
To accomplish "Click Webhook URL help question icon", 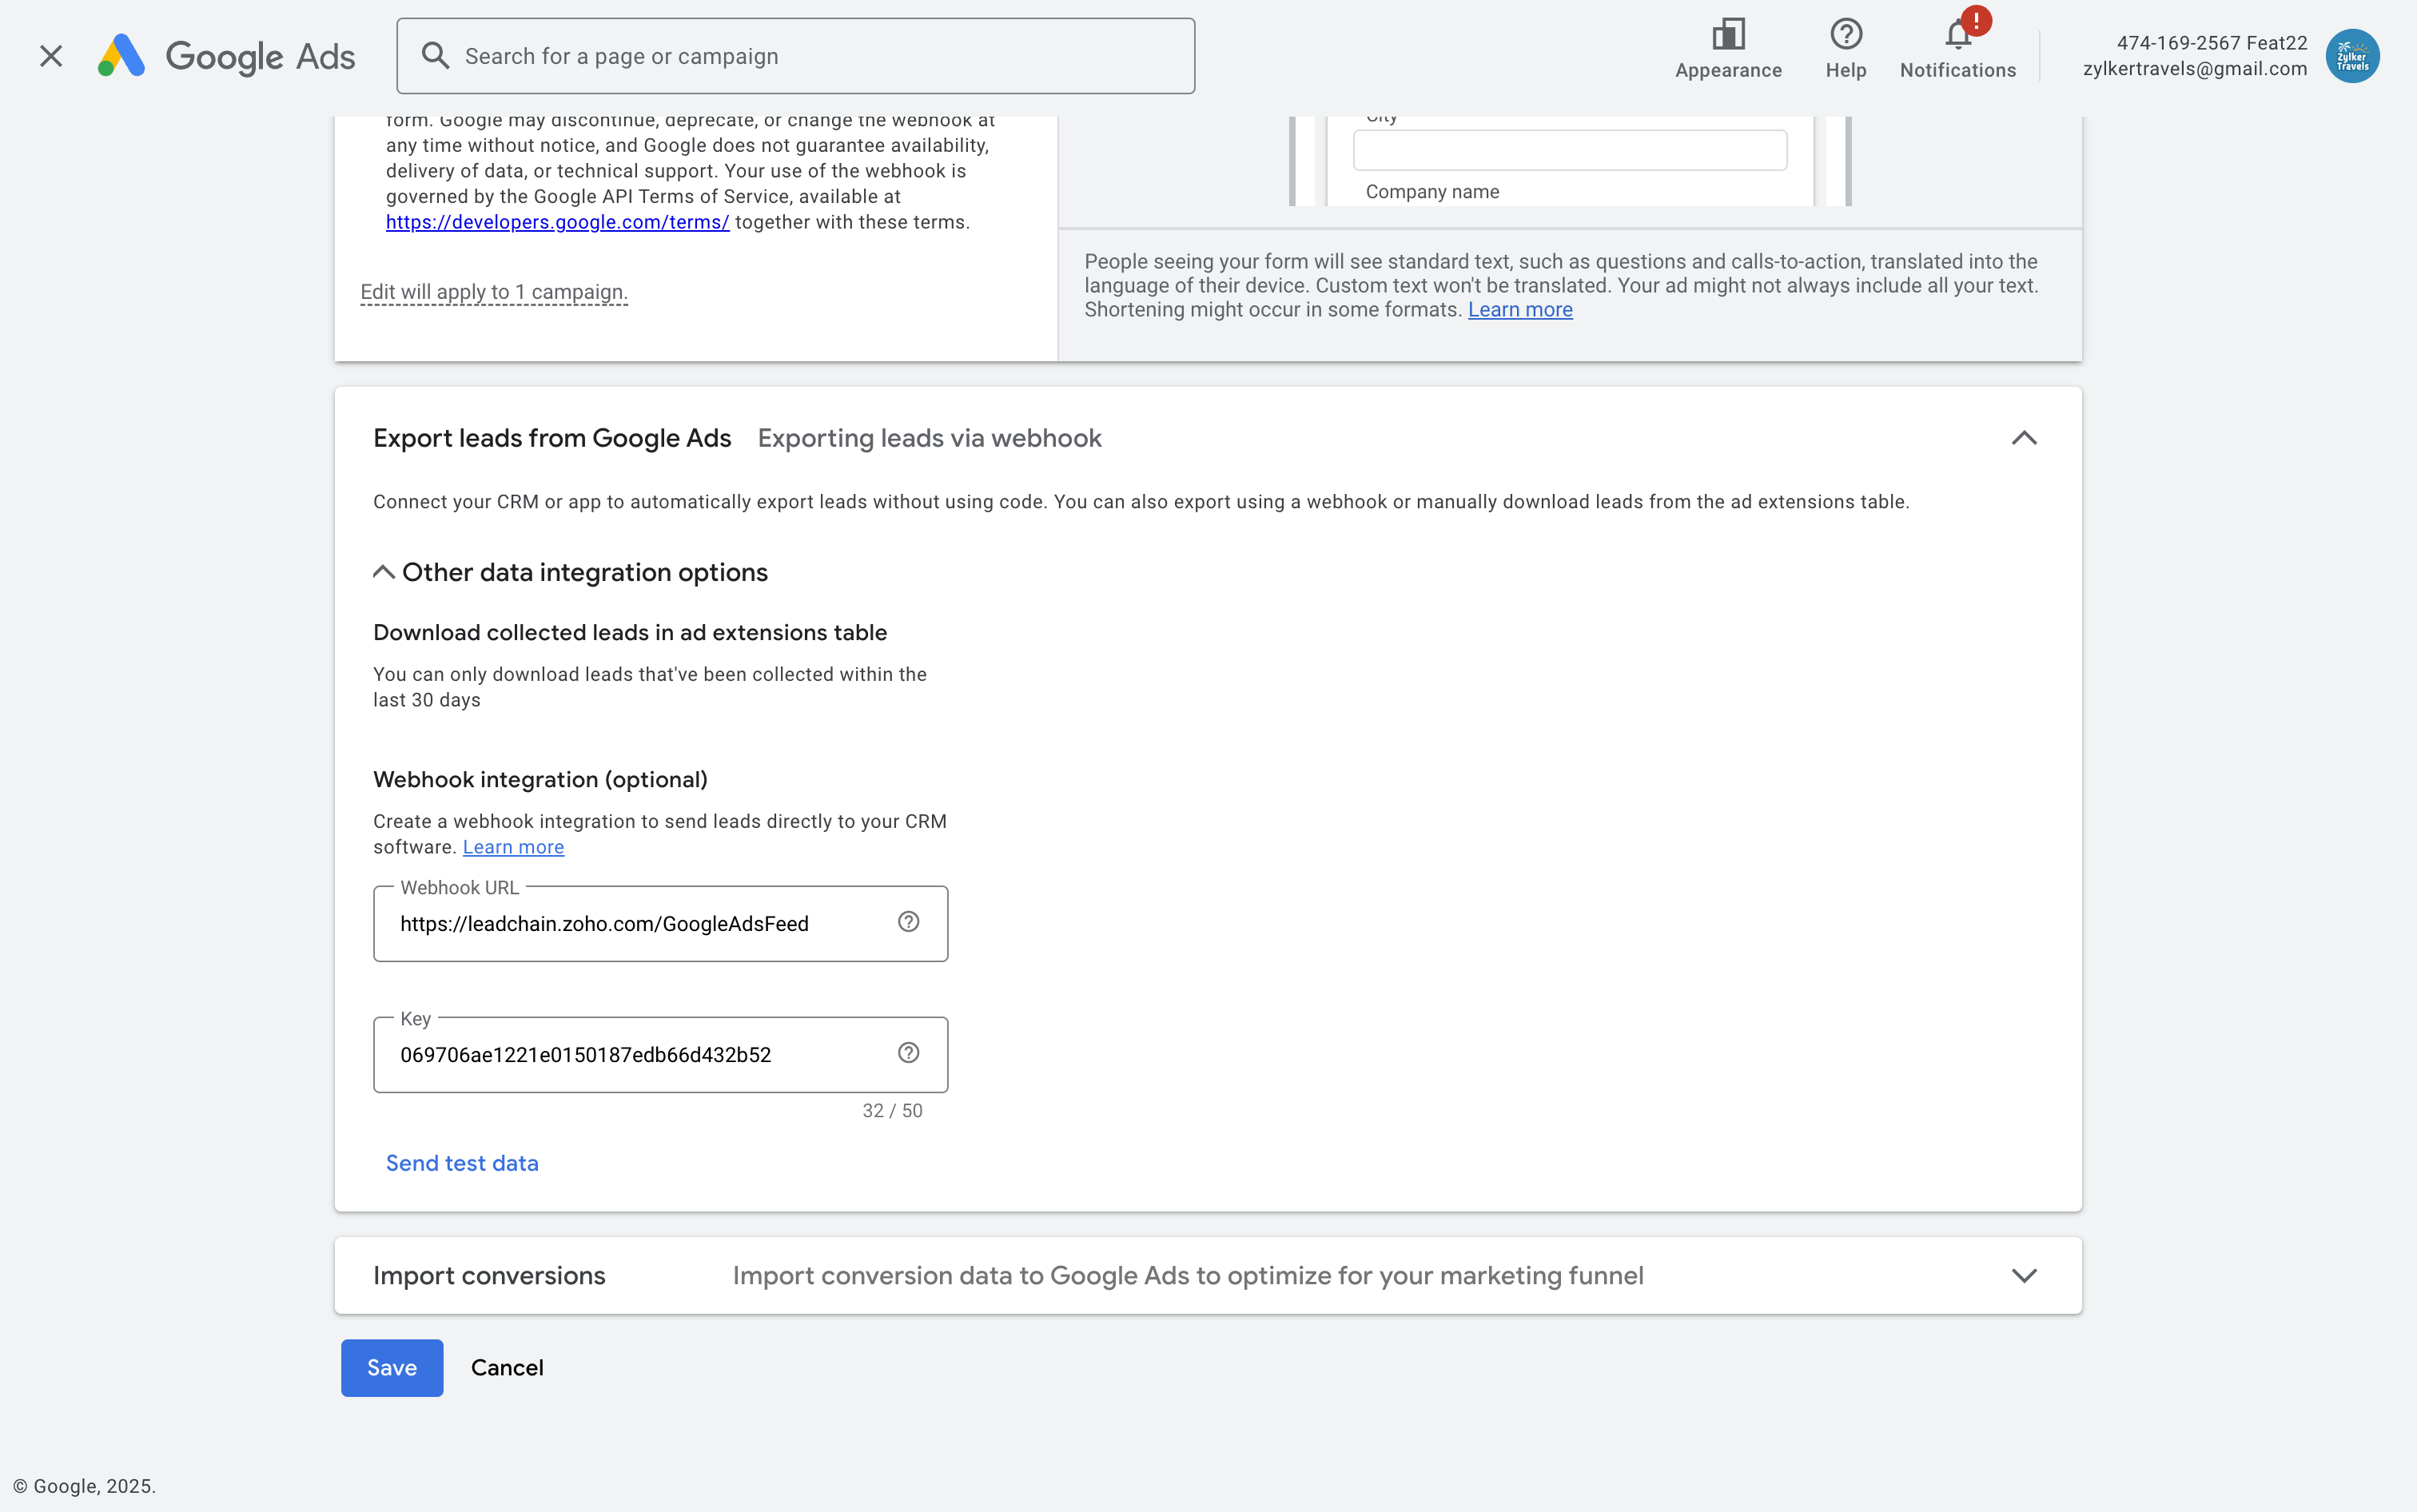I will [908, 922].
